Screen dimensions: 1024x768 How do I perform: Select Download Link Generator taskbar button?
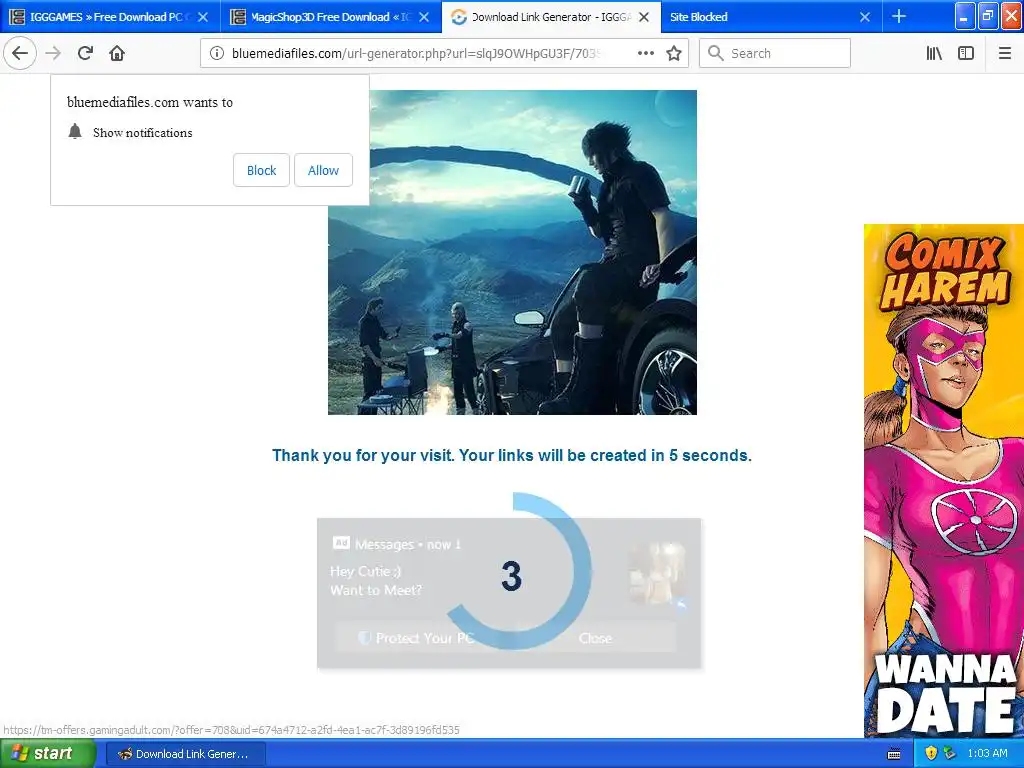185,754
